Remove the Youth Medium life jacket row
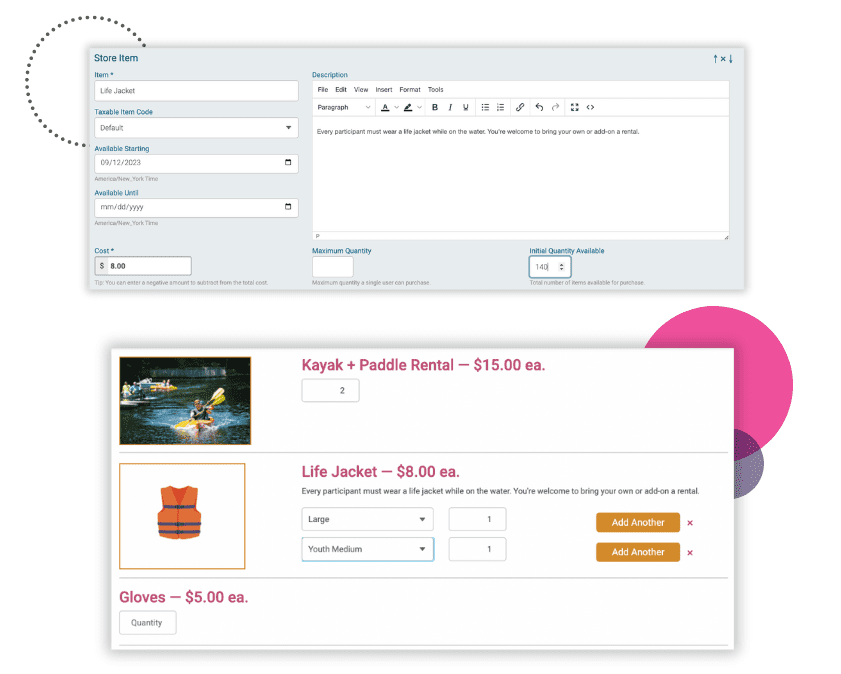Screen dimensions: 841x674 point(690,552)
